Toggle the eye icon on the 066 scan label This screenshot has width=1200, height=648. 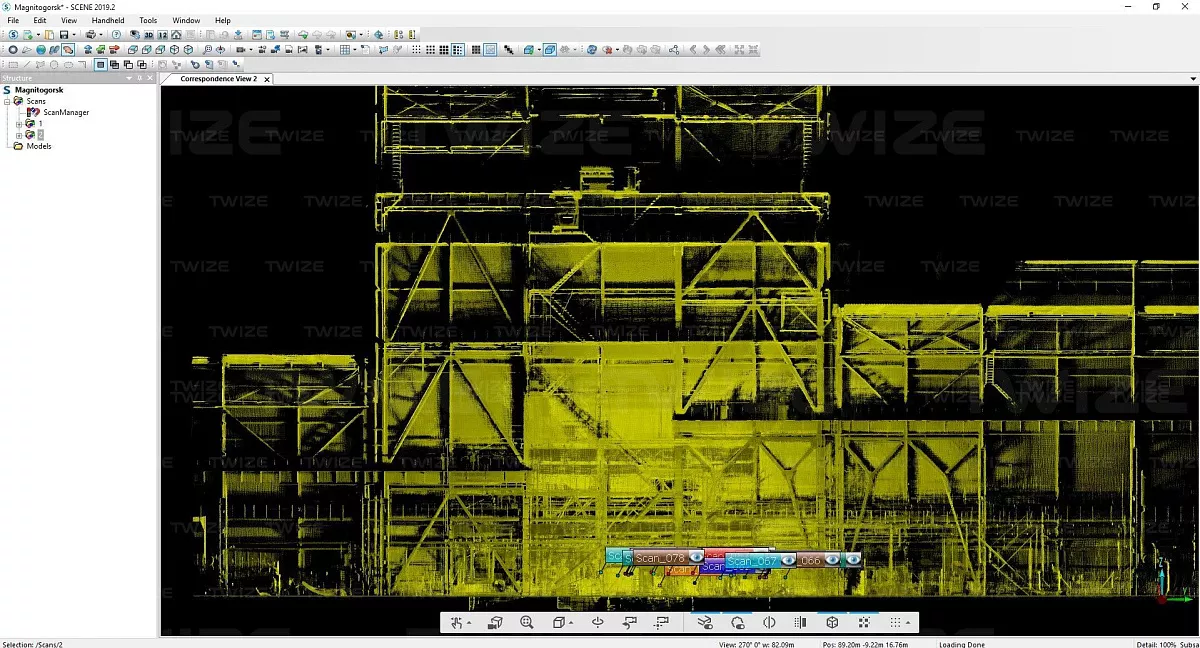tap(832, 561)
